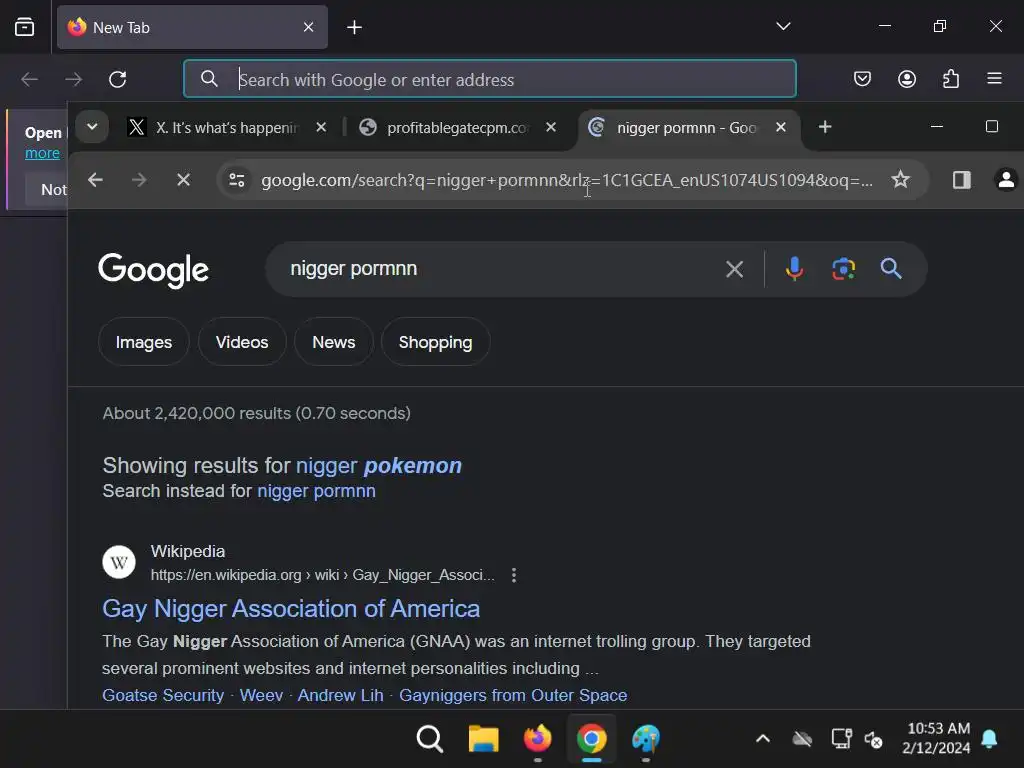The image size is (1024, 768).
Task: Reload the page in Firefox
Action: [x=118, y=80]
